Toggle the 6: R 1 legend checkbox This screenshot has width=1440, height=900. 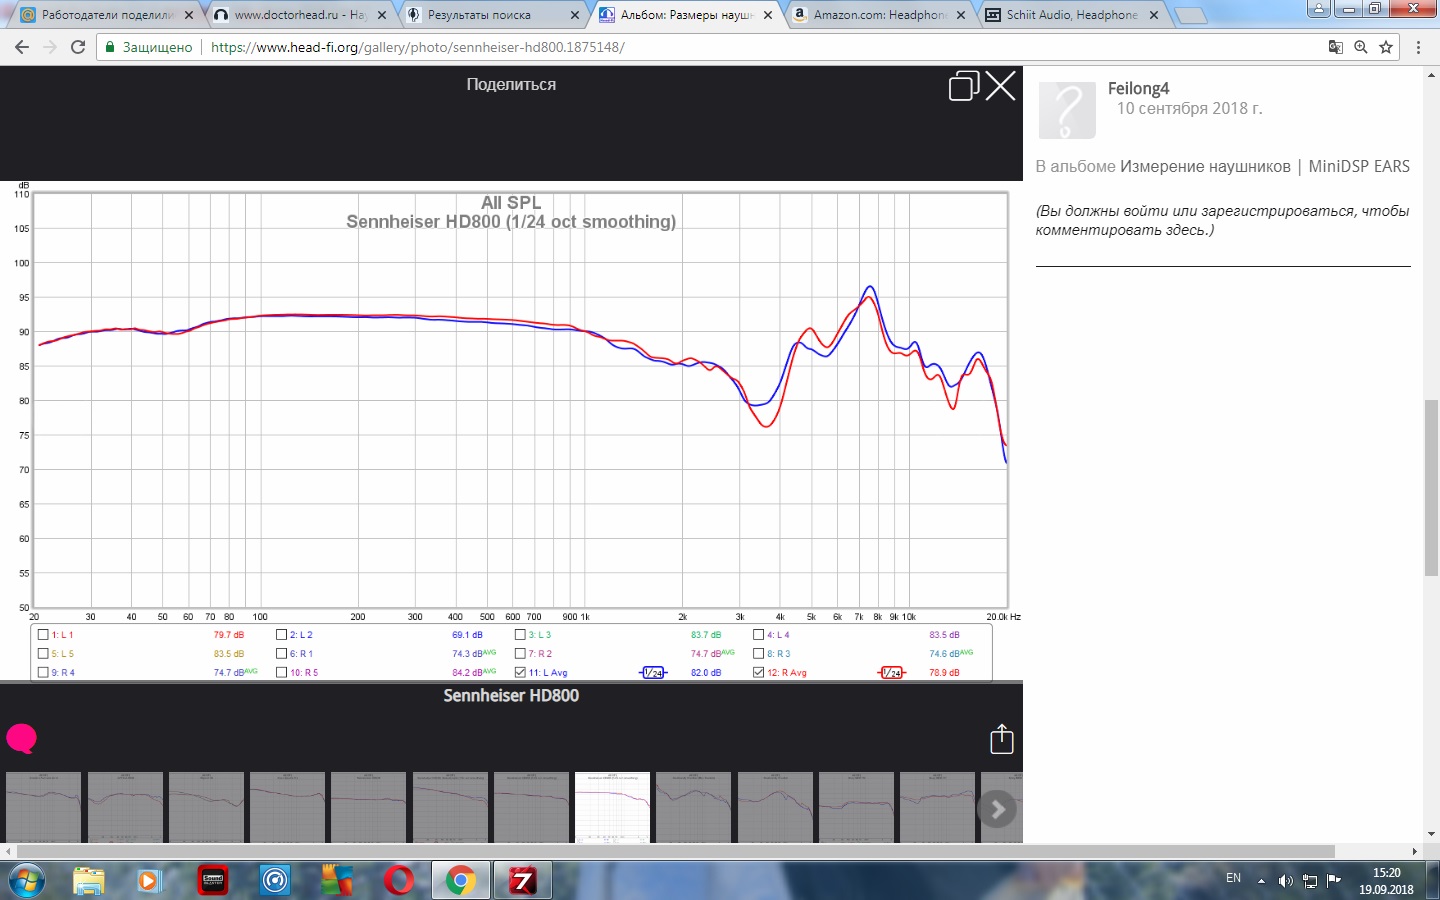(x=281, y=653)
